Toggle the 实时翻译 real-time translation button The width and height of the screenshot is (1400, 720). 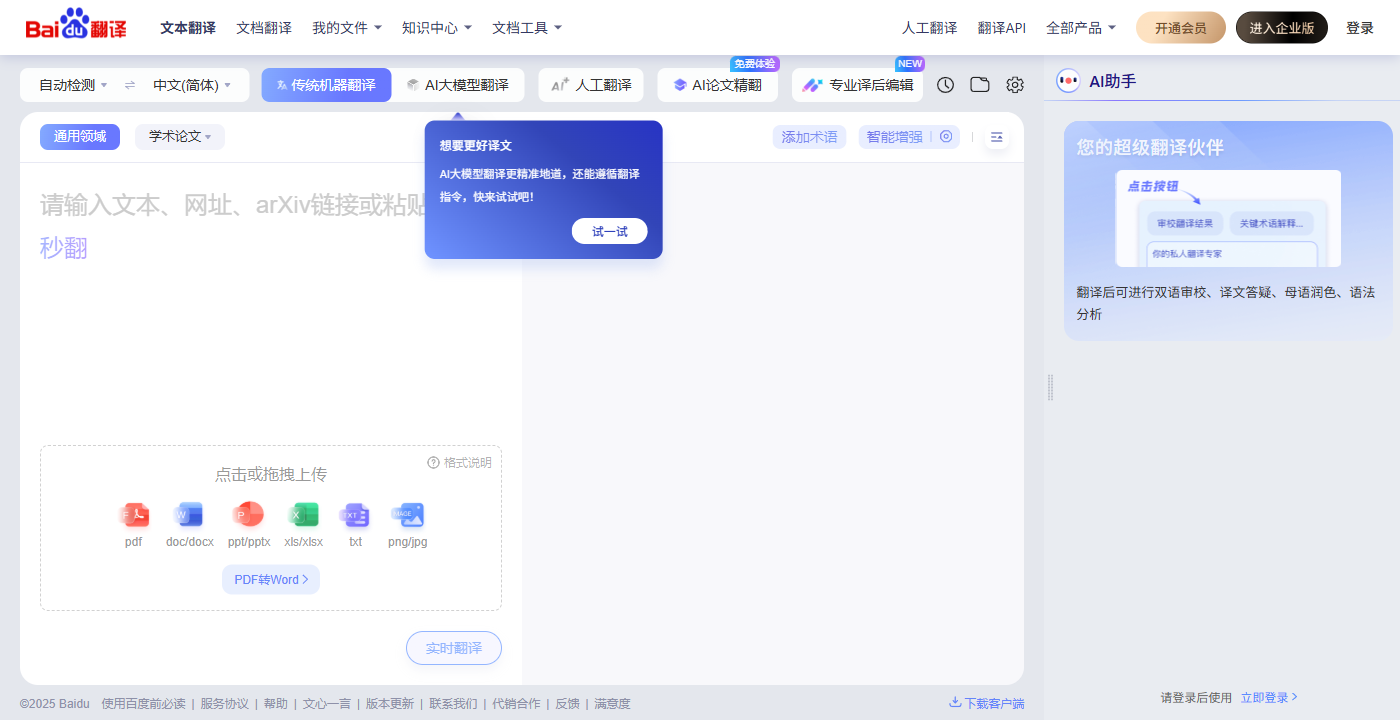tap(453, 648)
